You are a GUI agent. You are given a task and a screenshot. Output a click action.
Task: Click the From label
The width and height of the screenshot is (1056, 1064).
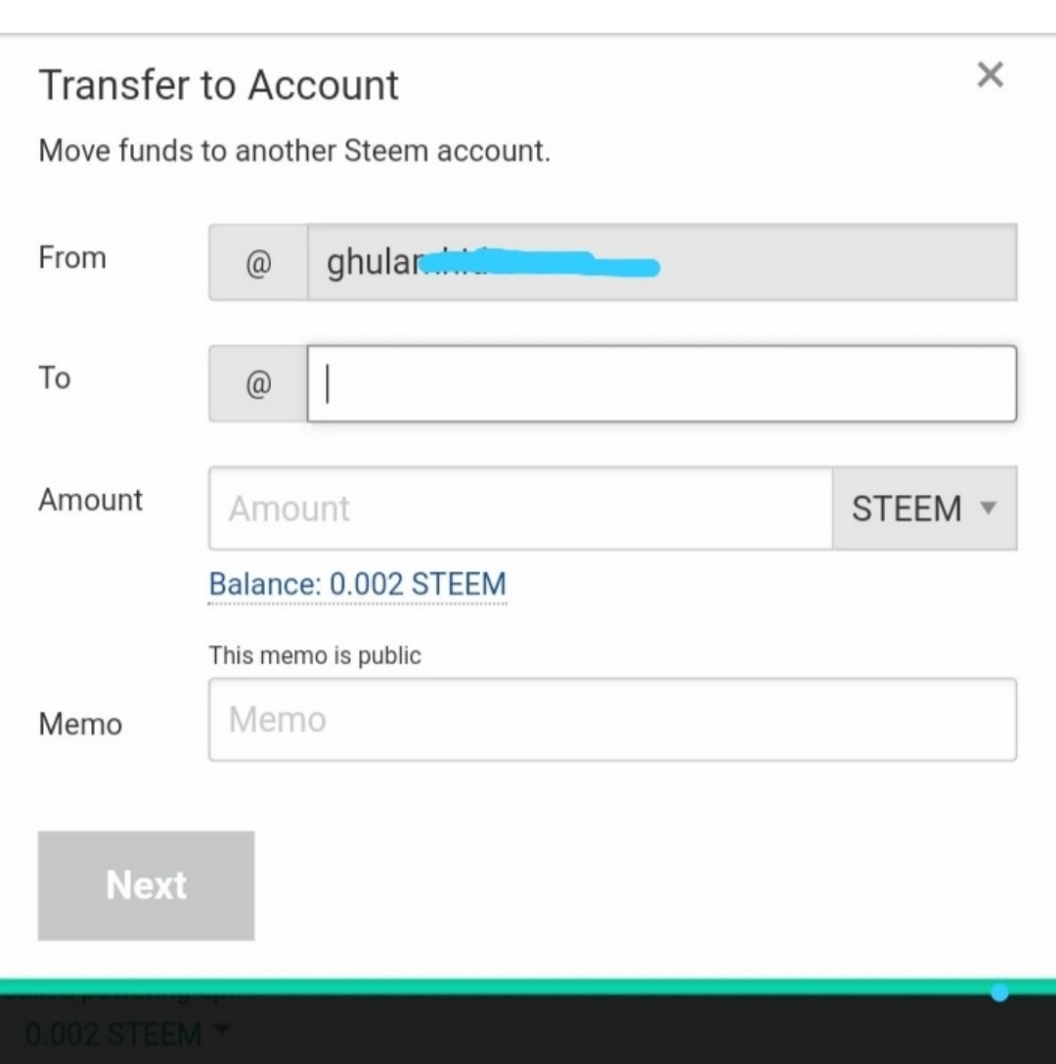click(73, 258)
